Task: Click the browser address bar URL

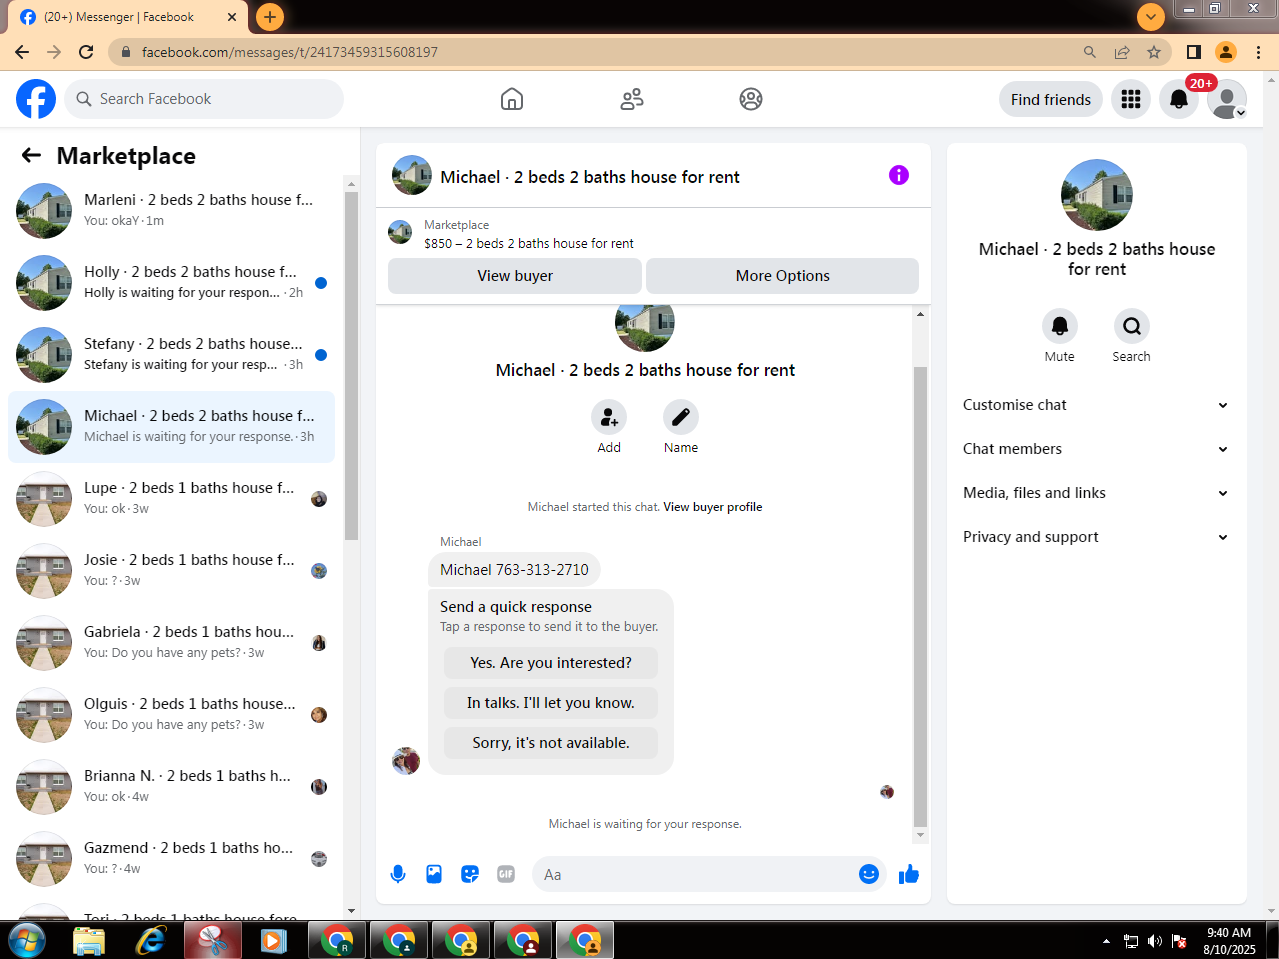Action: [290, 52]
